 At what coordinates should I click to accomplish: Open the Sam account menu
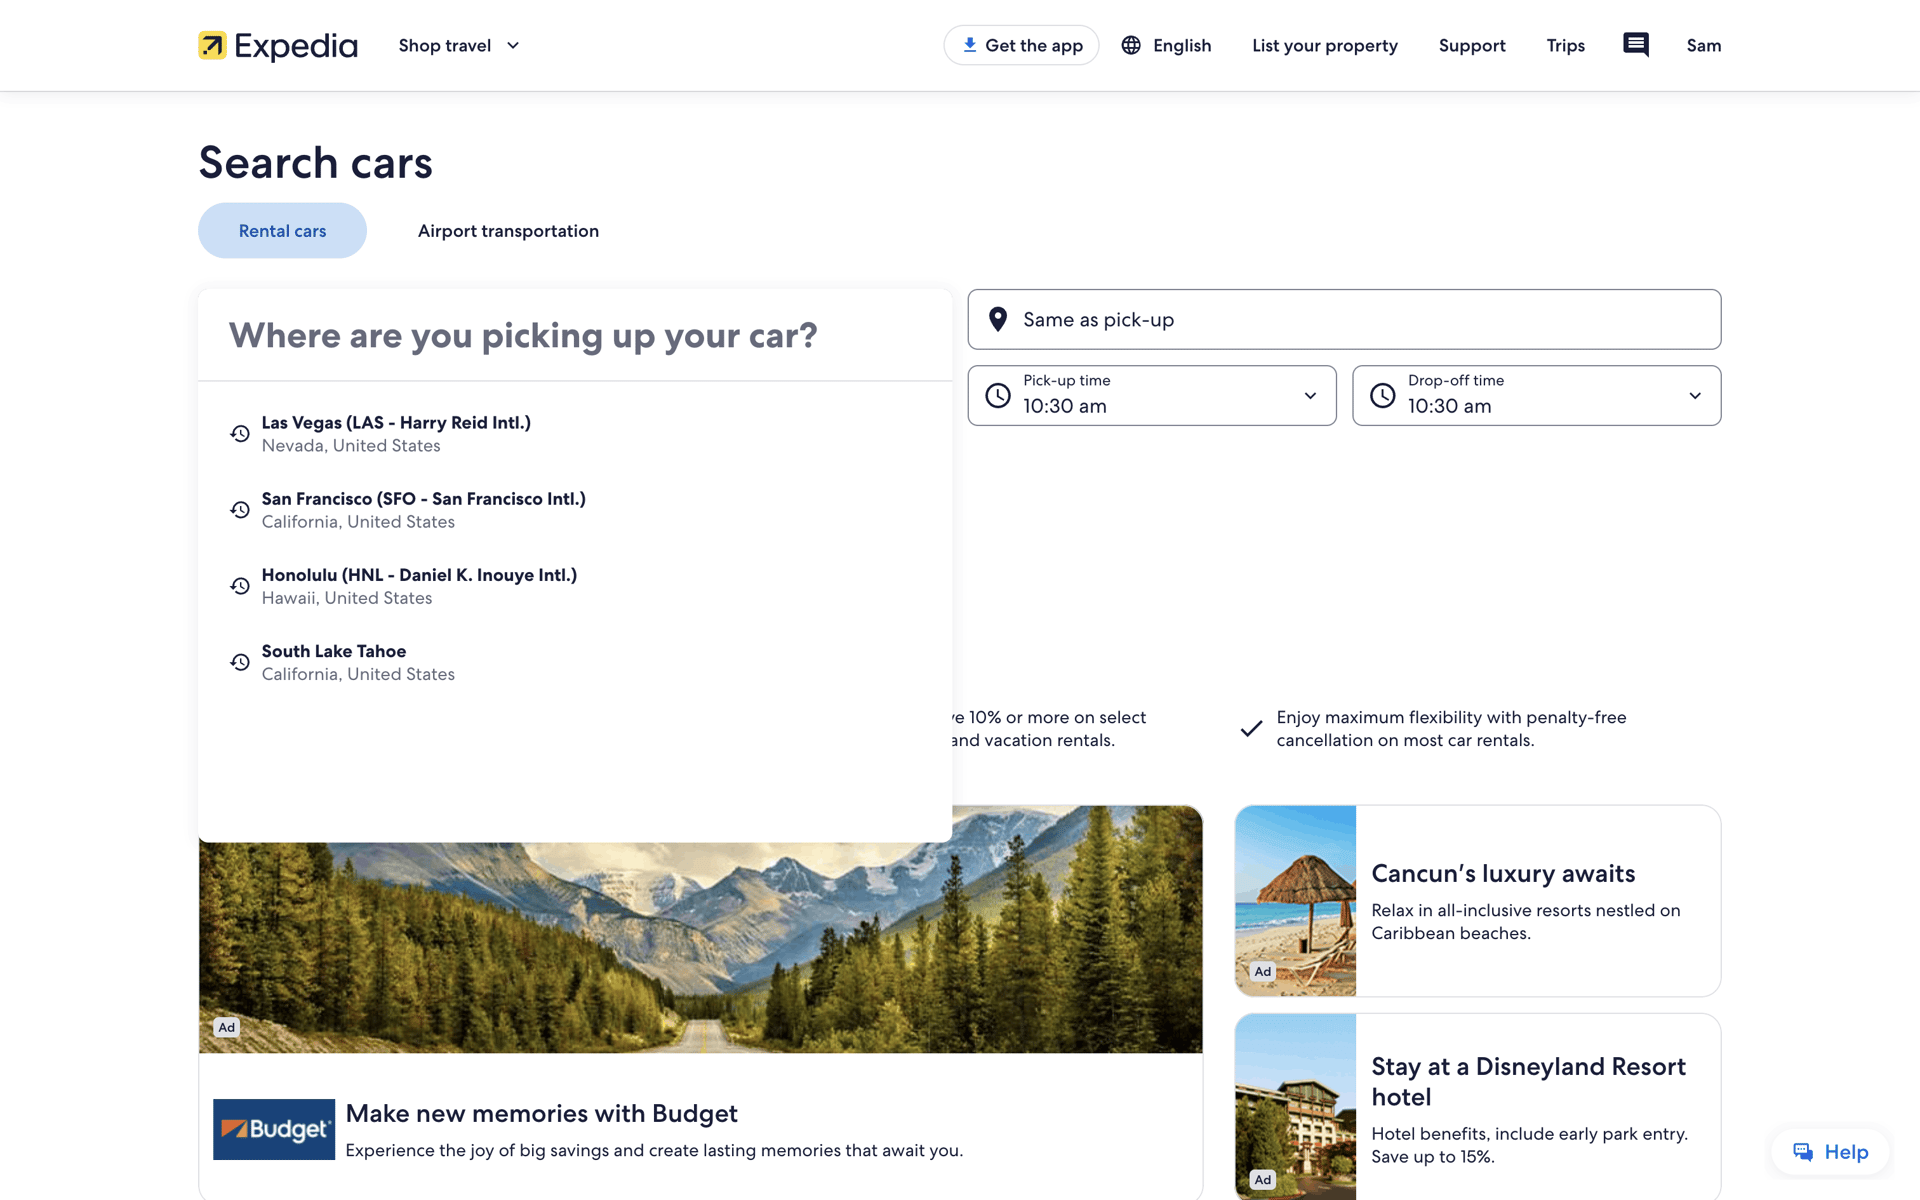(x=1704, y=46)
